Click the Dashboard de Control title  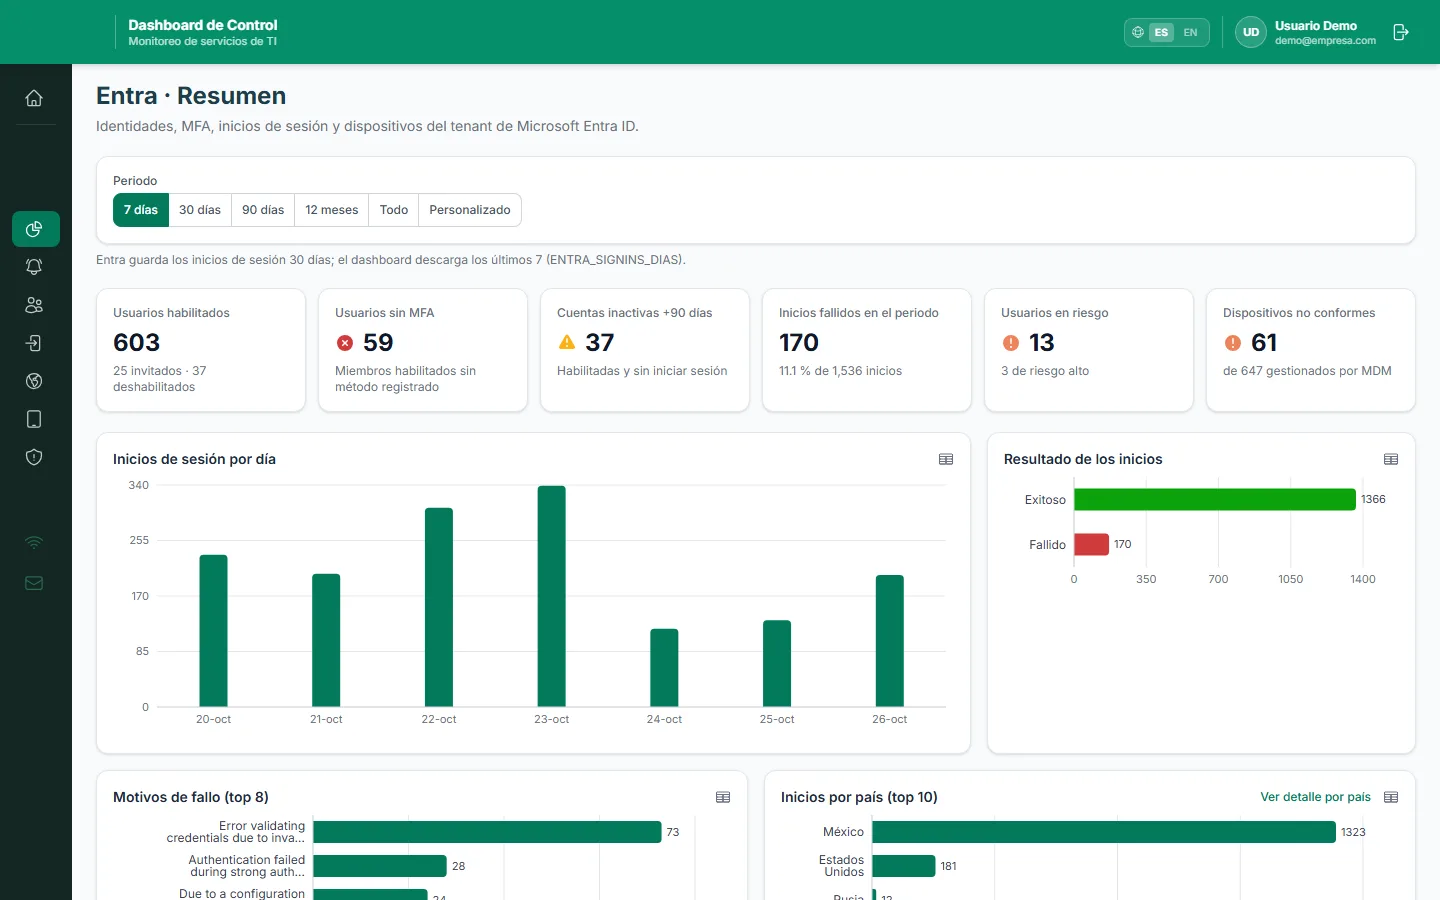203,25
